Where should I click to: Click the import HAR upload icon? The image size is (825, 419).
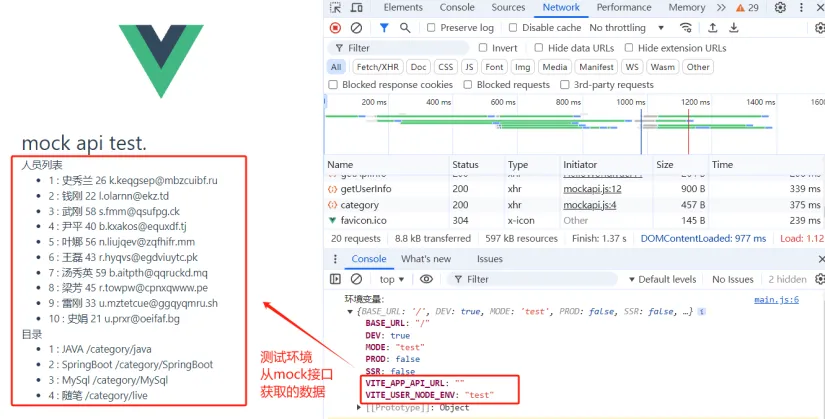713,28
